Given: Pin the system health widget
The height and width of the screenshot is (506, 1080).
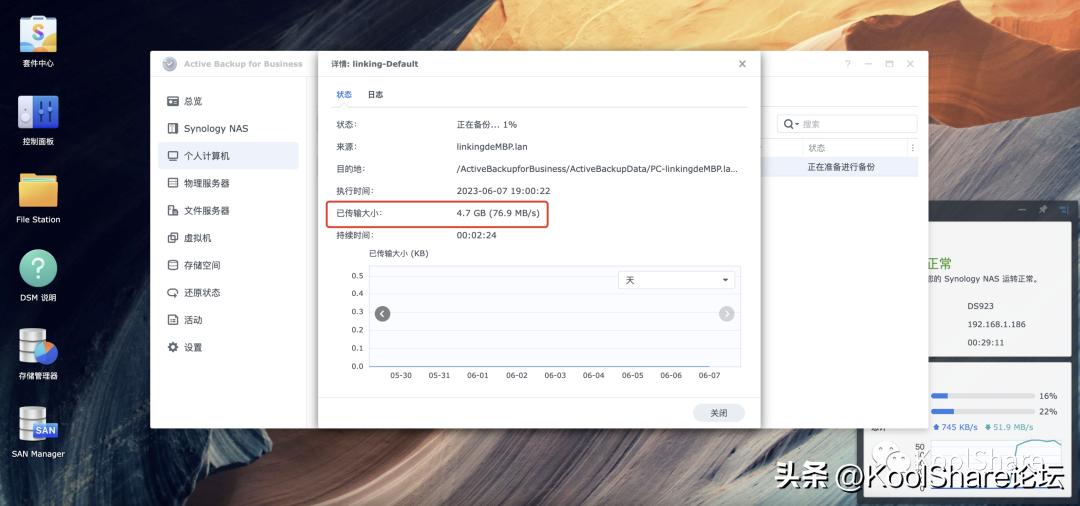Looking at the screenshot, I should [1043, 209].
